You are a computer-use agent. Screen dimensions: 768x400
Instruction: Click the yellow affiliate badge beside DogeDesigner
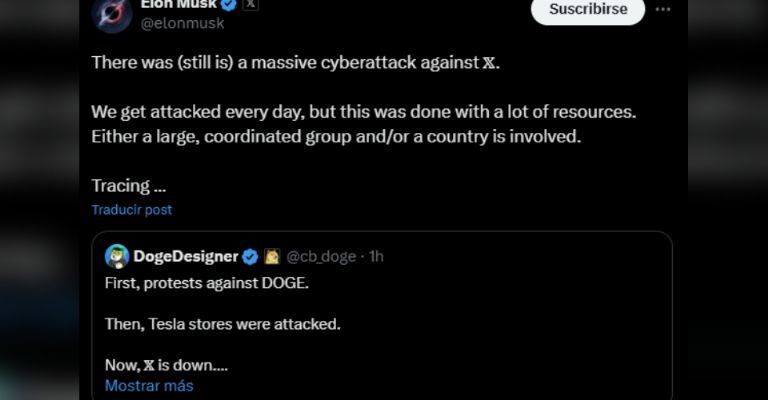tap(271, 256)
